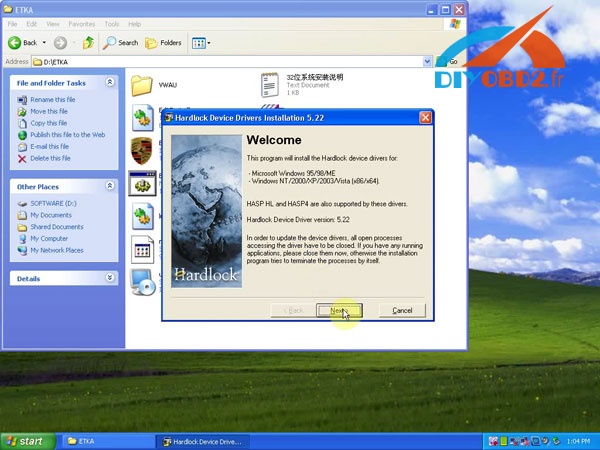This screenshot has height=450, width=600.
Task: Go up one folder level
Action: (x=88, y=42)
